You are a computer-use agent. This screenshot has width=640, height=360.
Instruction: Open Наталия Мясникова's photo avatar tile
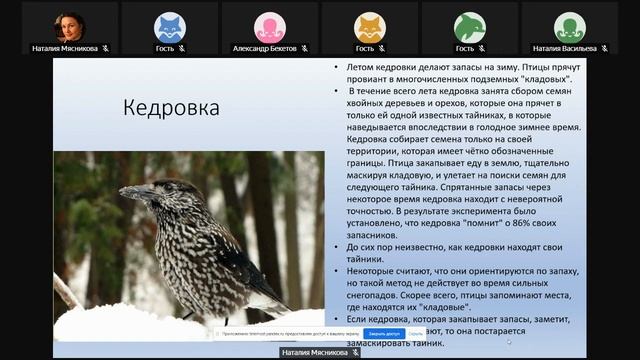(70, 27)
